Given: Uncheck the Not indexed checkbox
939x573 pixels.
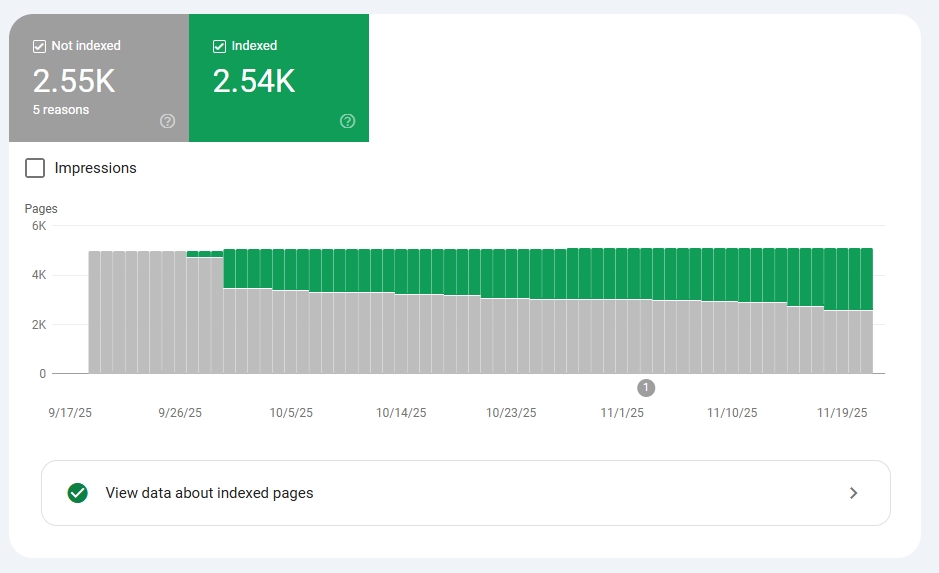Looking at the screenshot, I should point(39,46).
